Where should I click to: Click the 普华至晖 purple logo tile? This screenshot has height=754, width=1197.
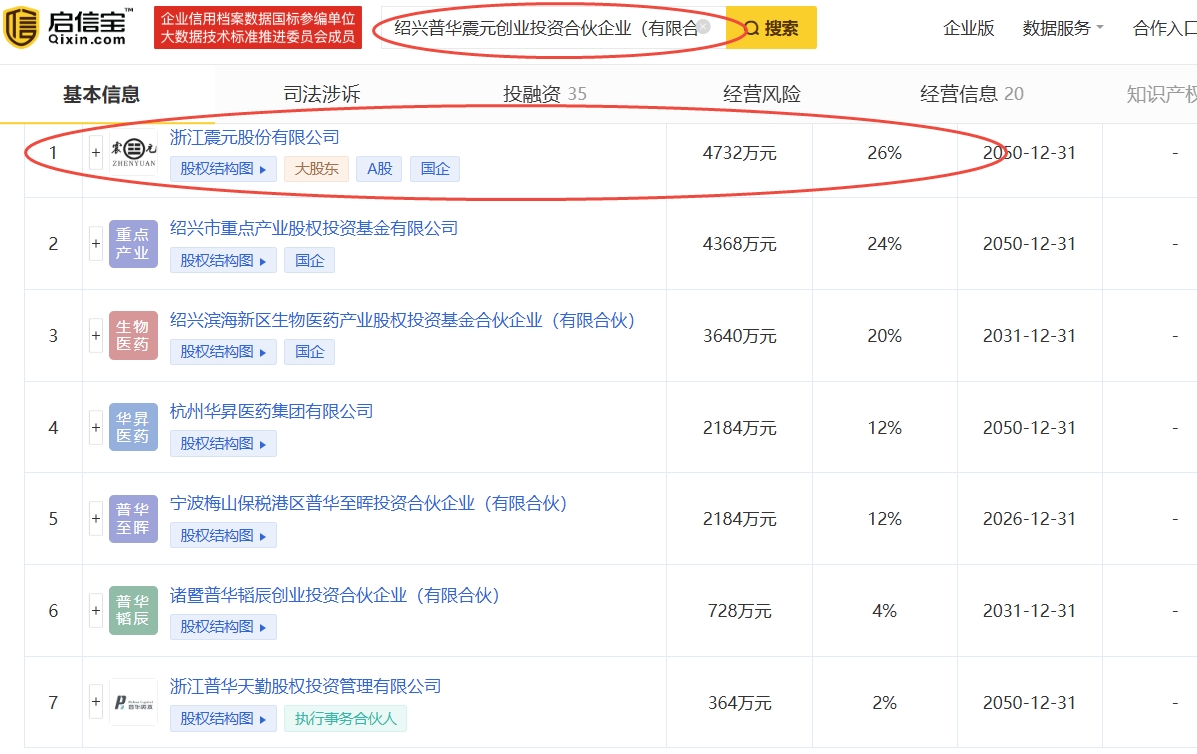tap(134, 518)
